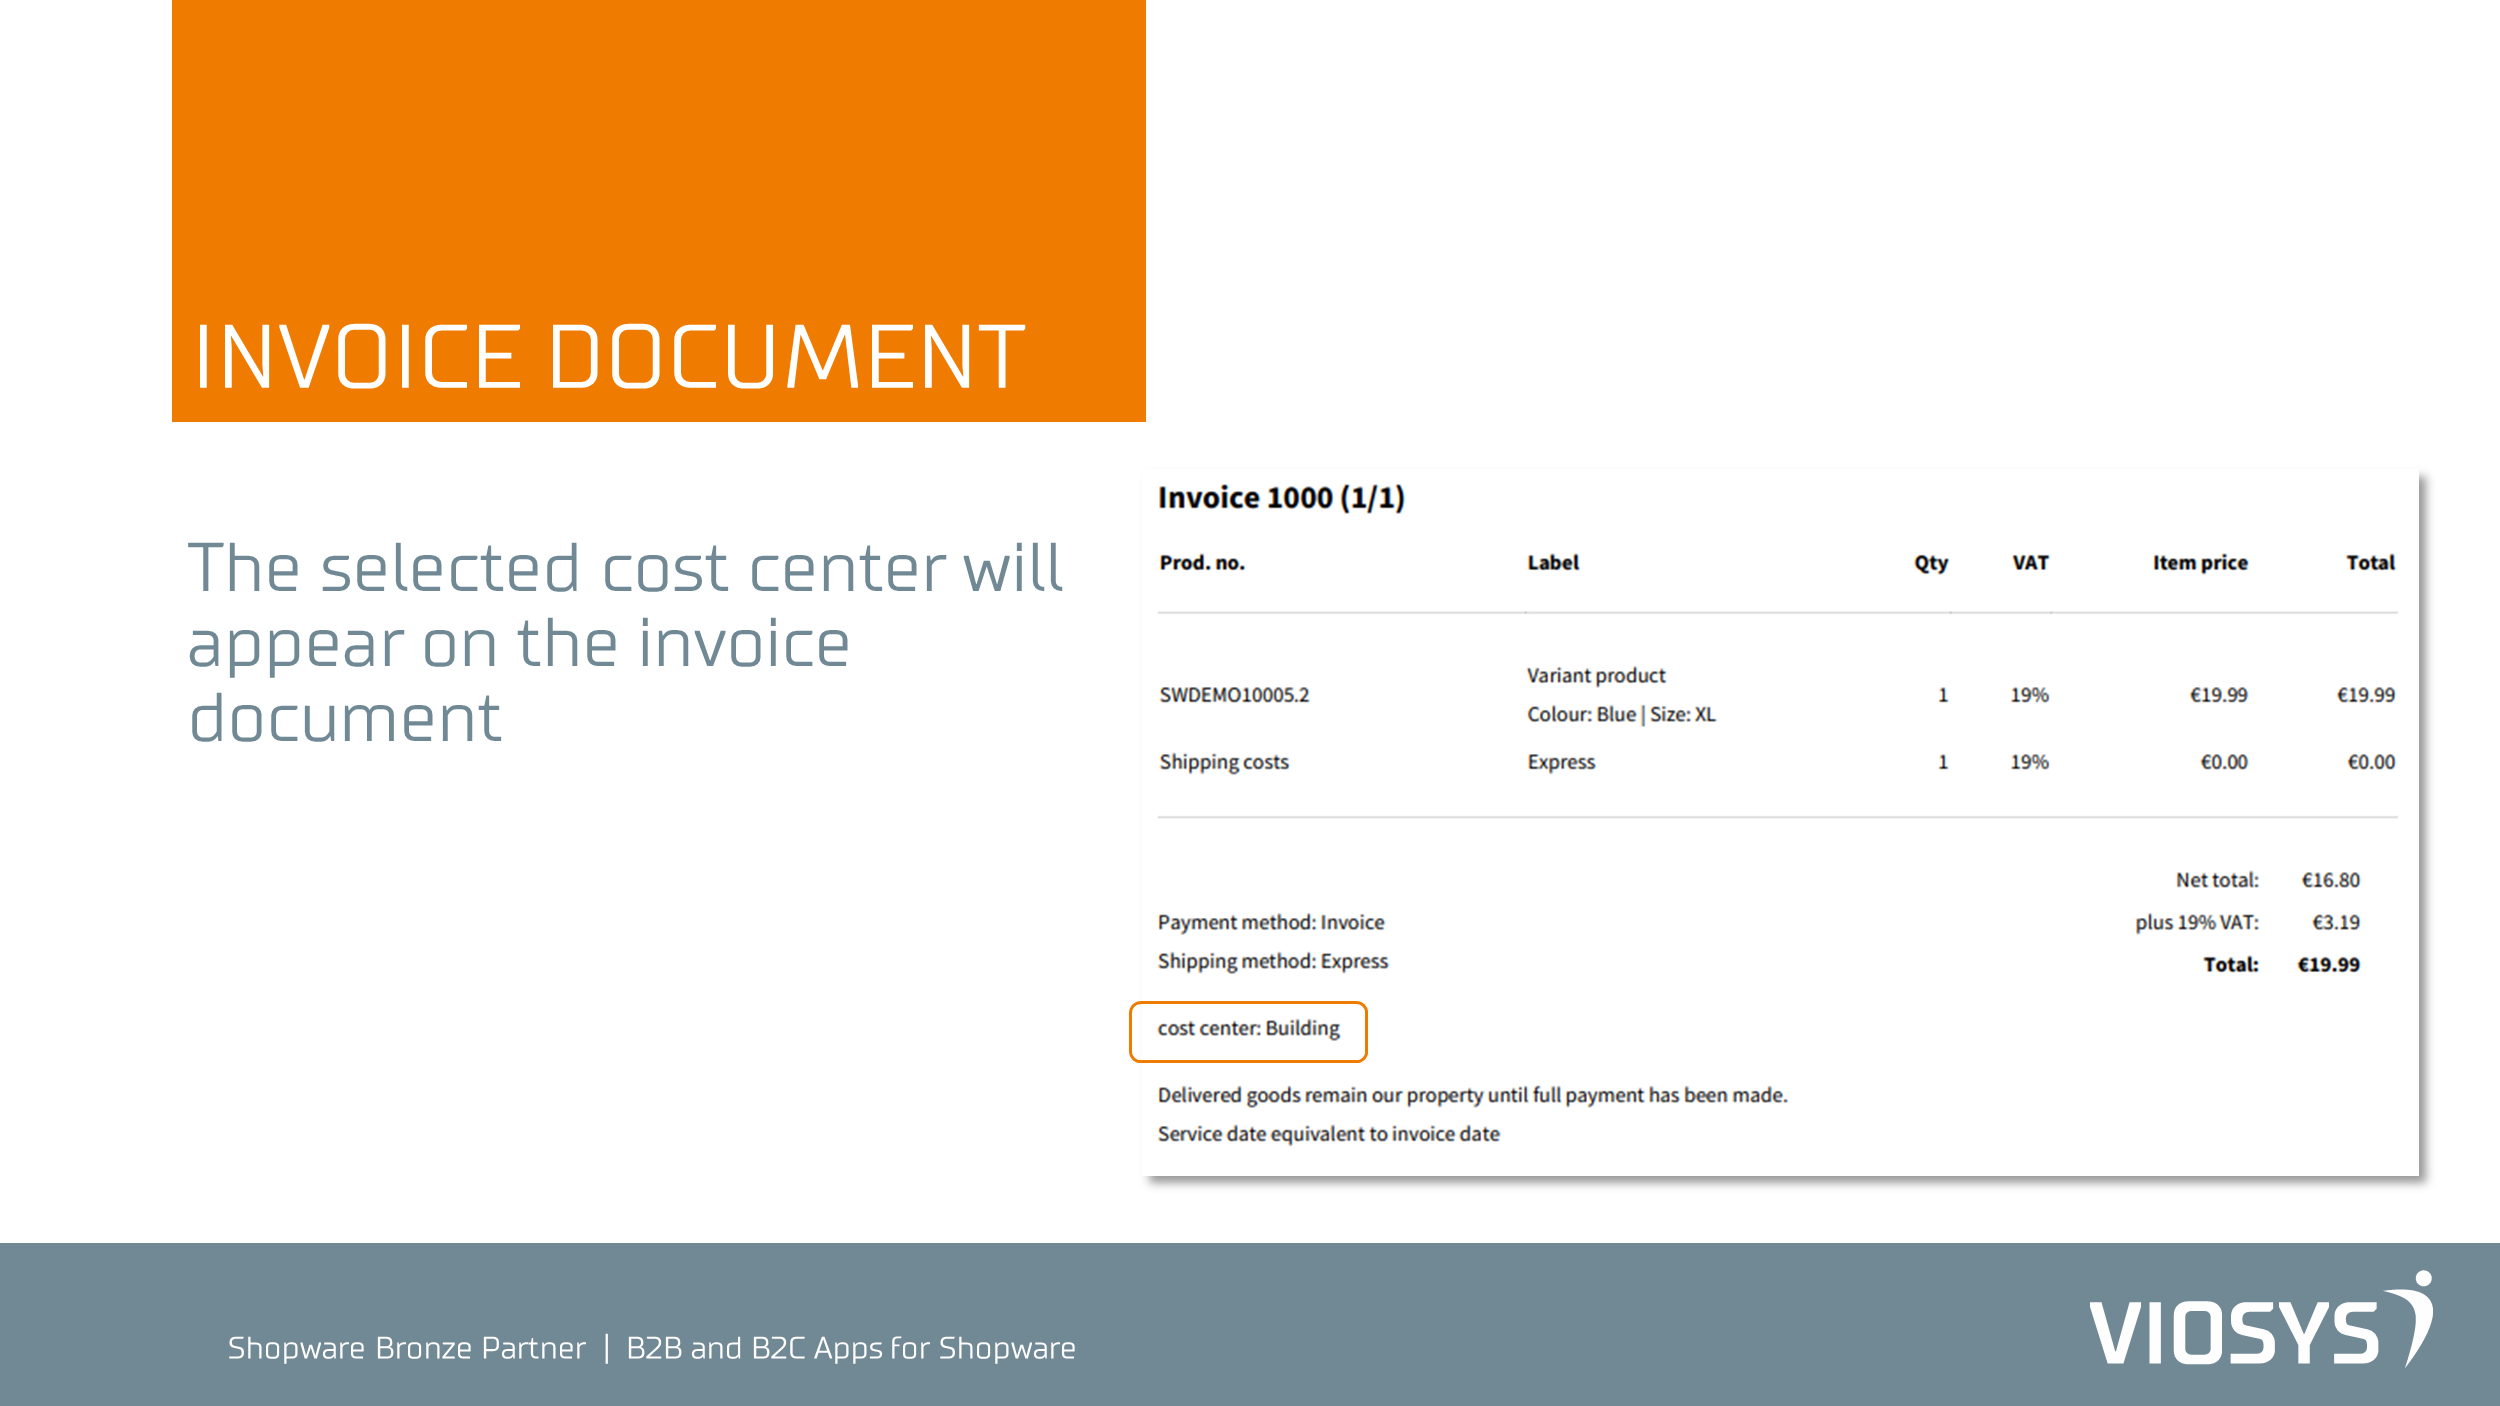Click 'Shopware Bronze Partner' footer text
Image resolution: width=2500 pixels, height=1406 pixels.
[407, 1348]
